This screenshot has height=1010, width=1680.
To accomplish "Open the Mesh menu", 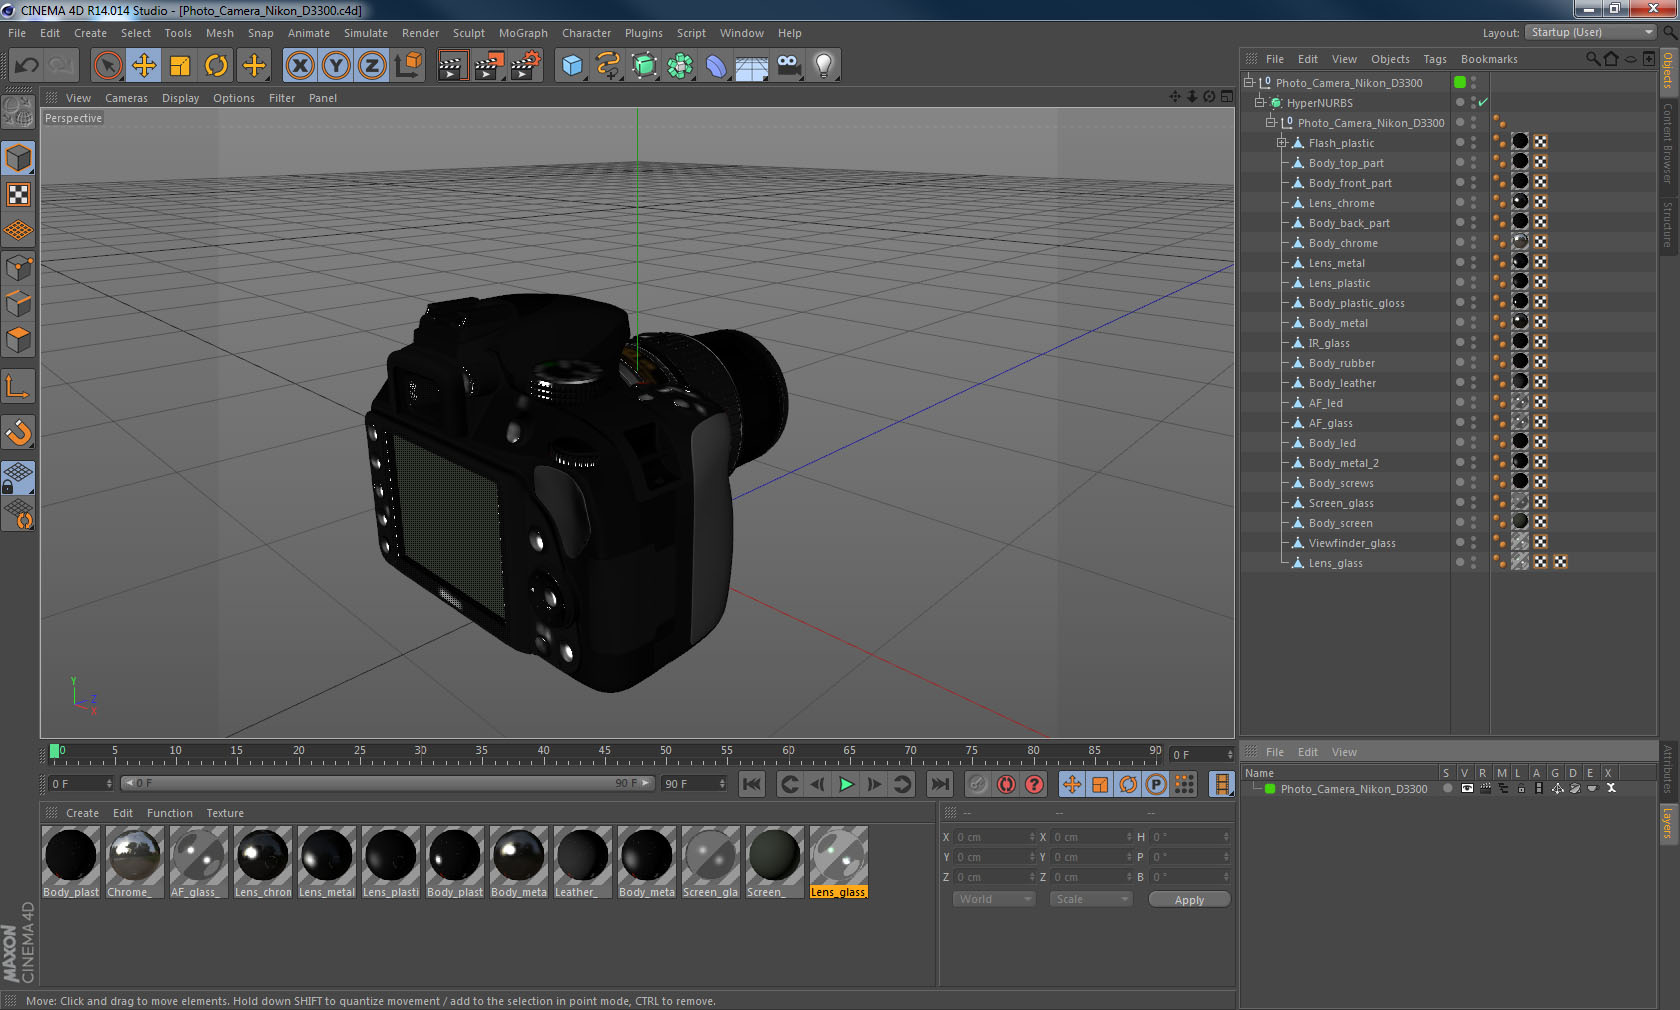I will point(220,33).
